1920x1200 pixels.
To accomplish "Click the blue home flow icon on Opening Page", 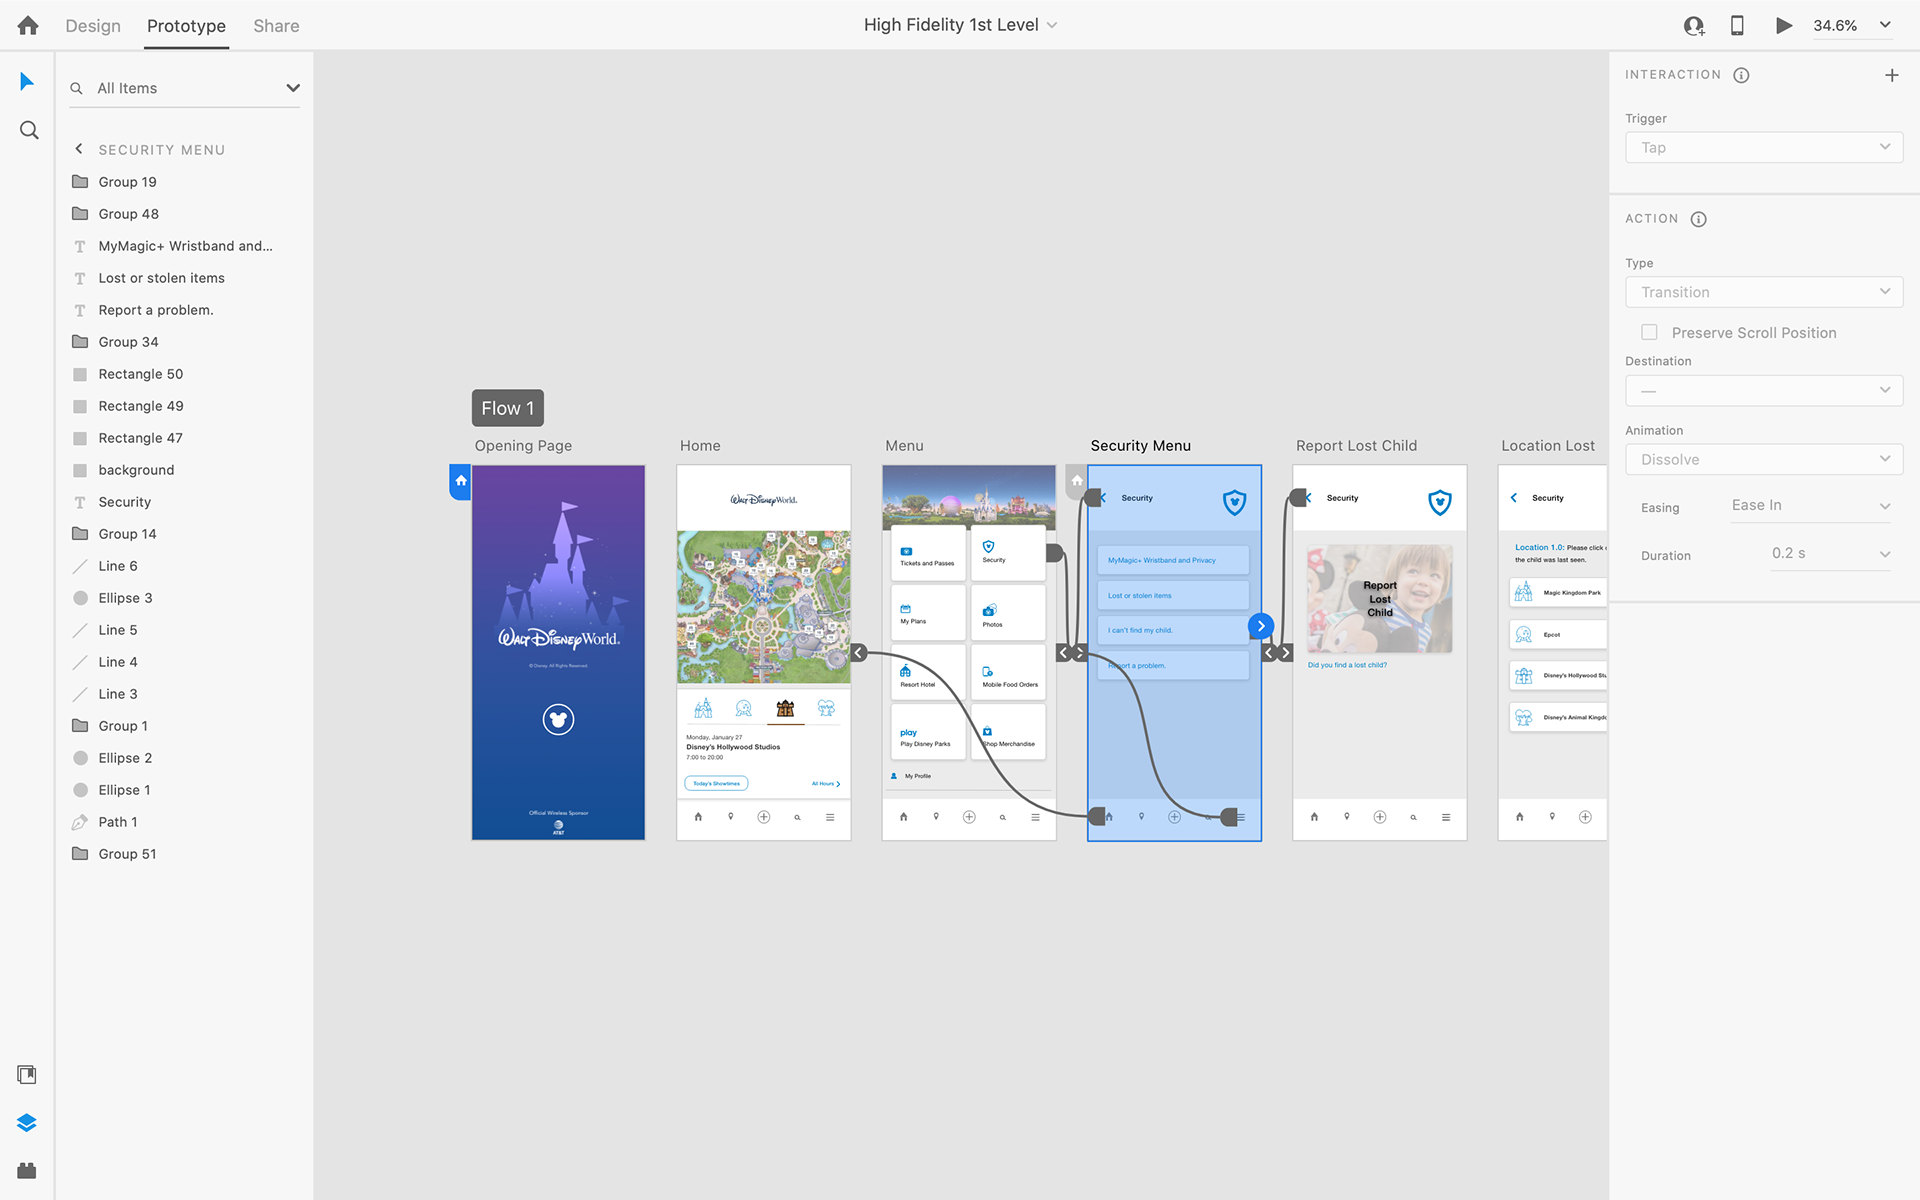I will click(460, 481).
